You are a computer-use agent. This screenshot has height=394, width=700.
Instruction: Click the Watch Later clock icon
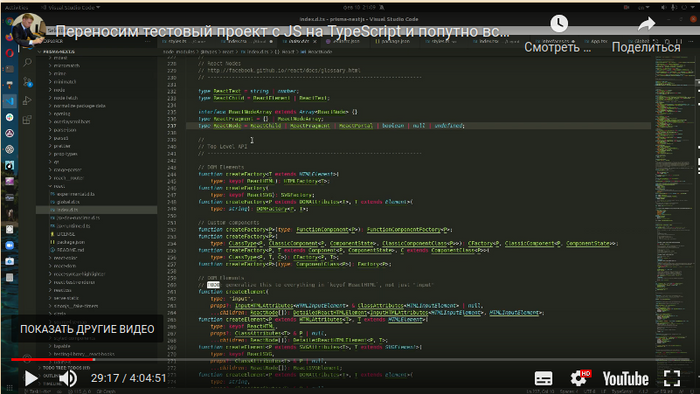pos(559,24)
